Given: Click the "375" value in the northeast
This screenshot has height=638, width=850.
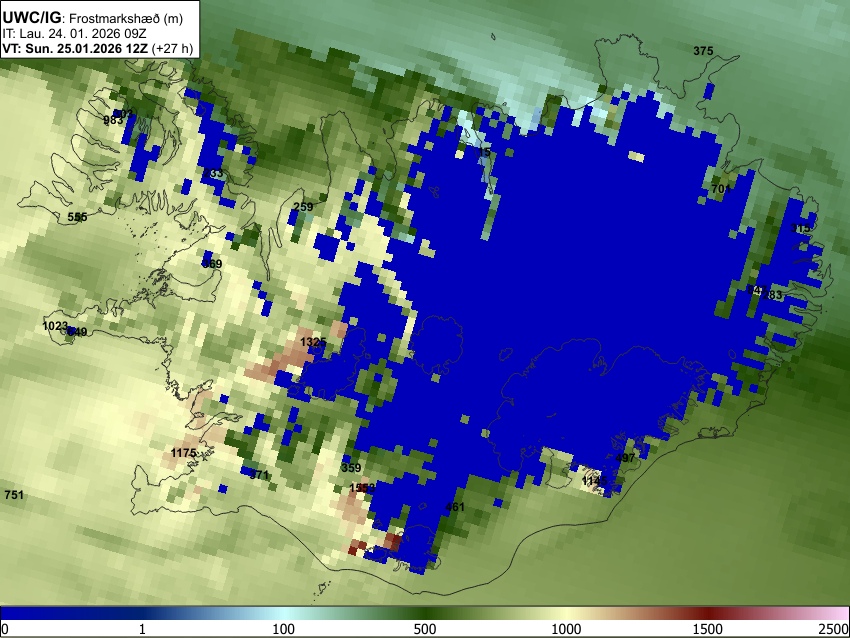Looking at the screenshot, I should 703,51.
